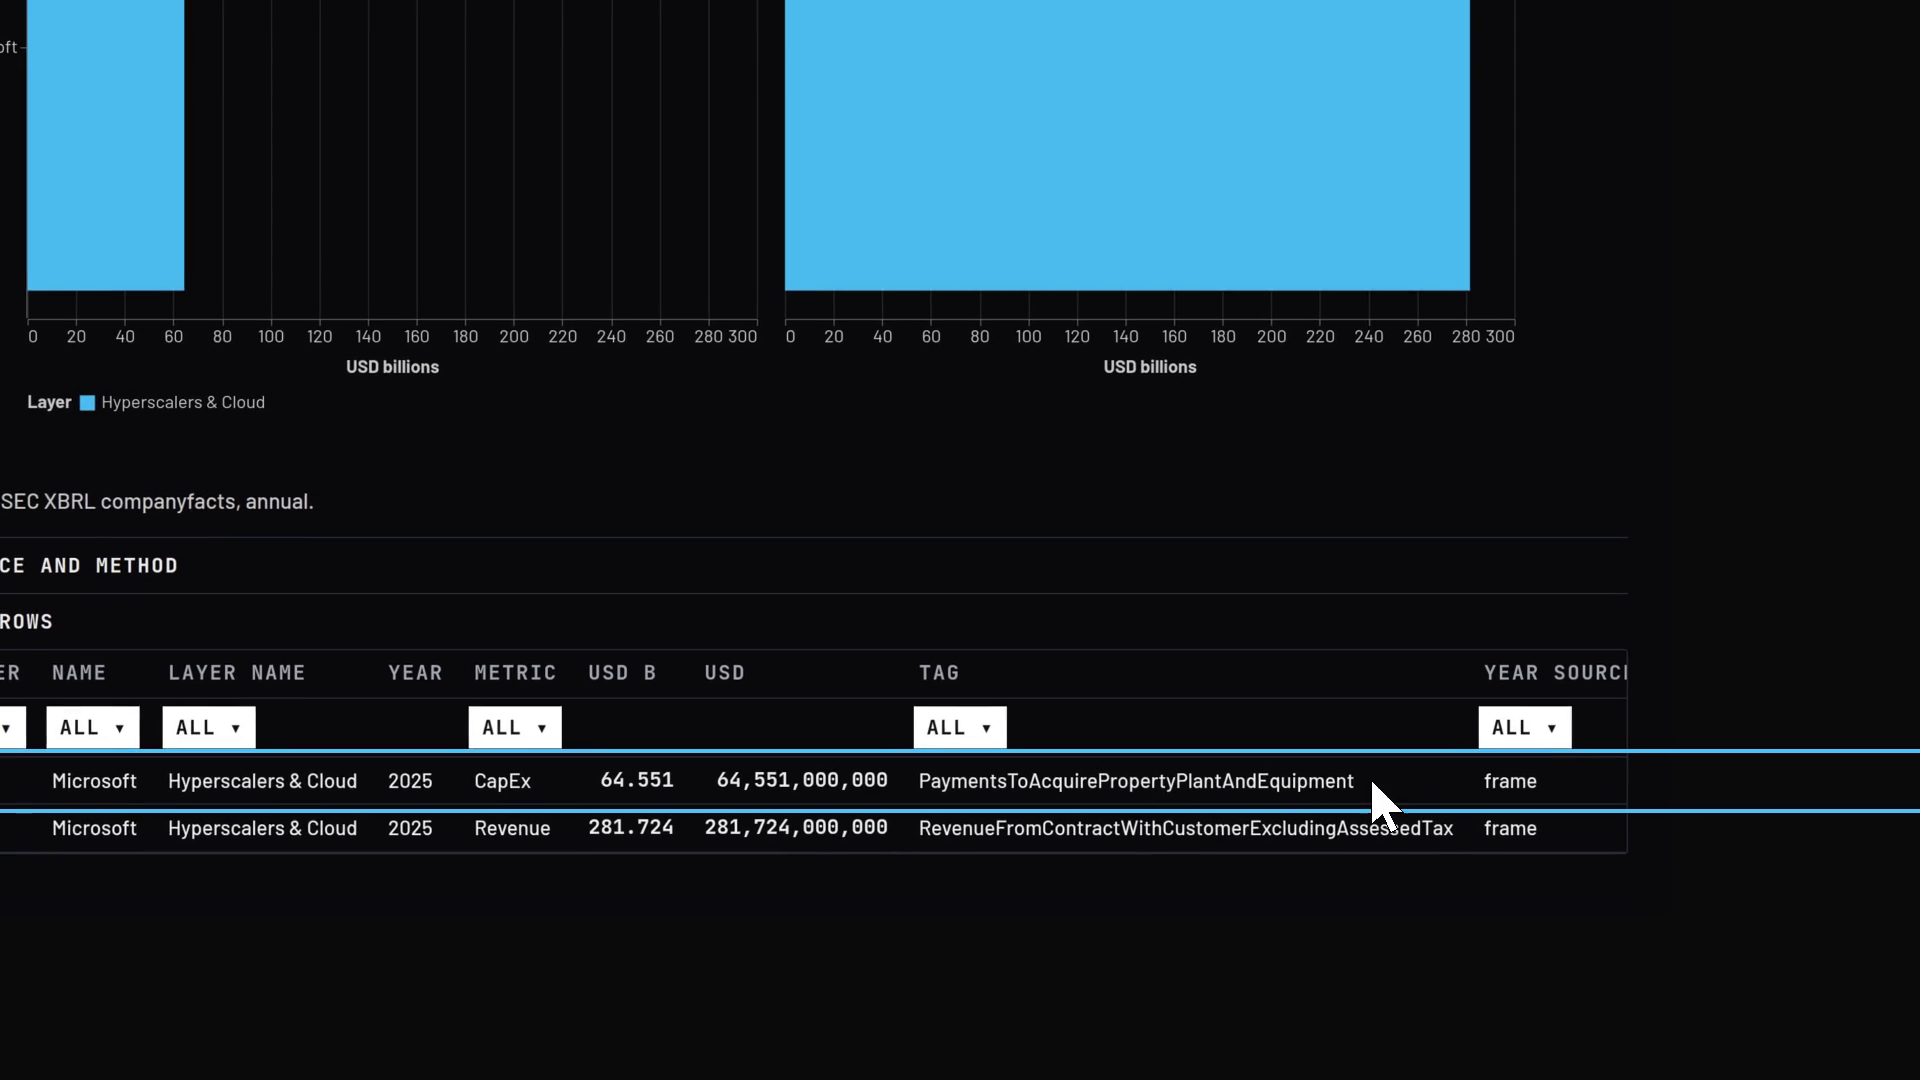The image size is (1920, 1080).
Task: Sort by the LAYER NAME column header
Action: click(237, 673)
